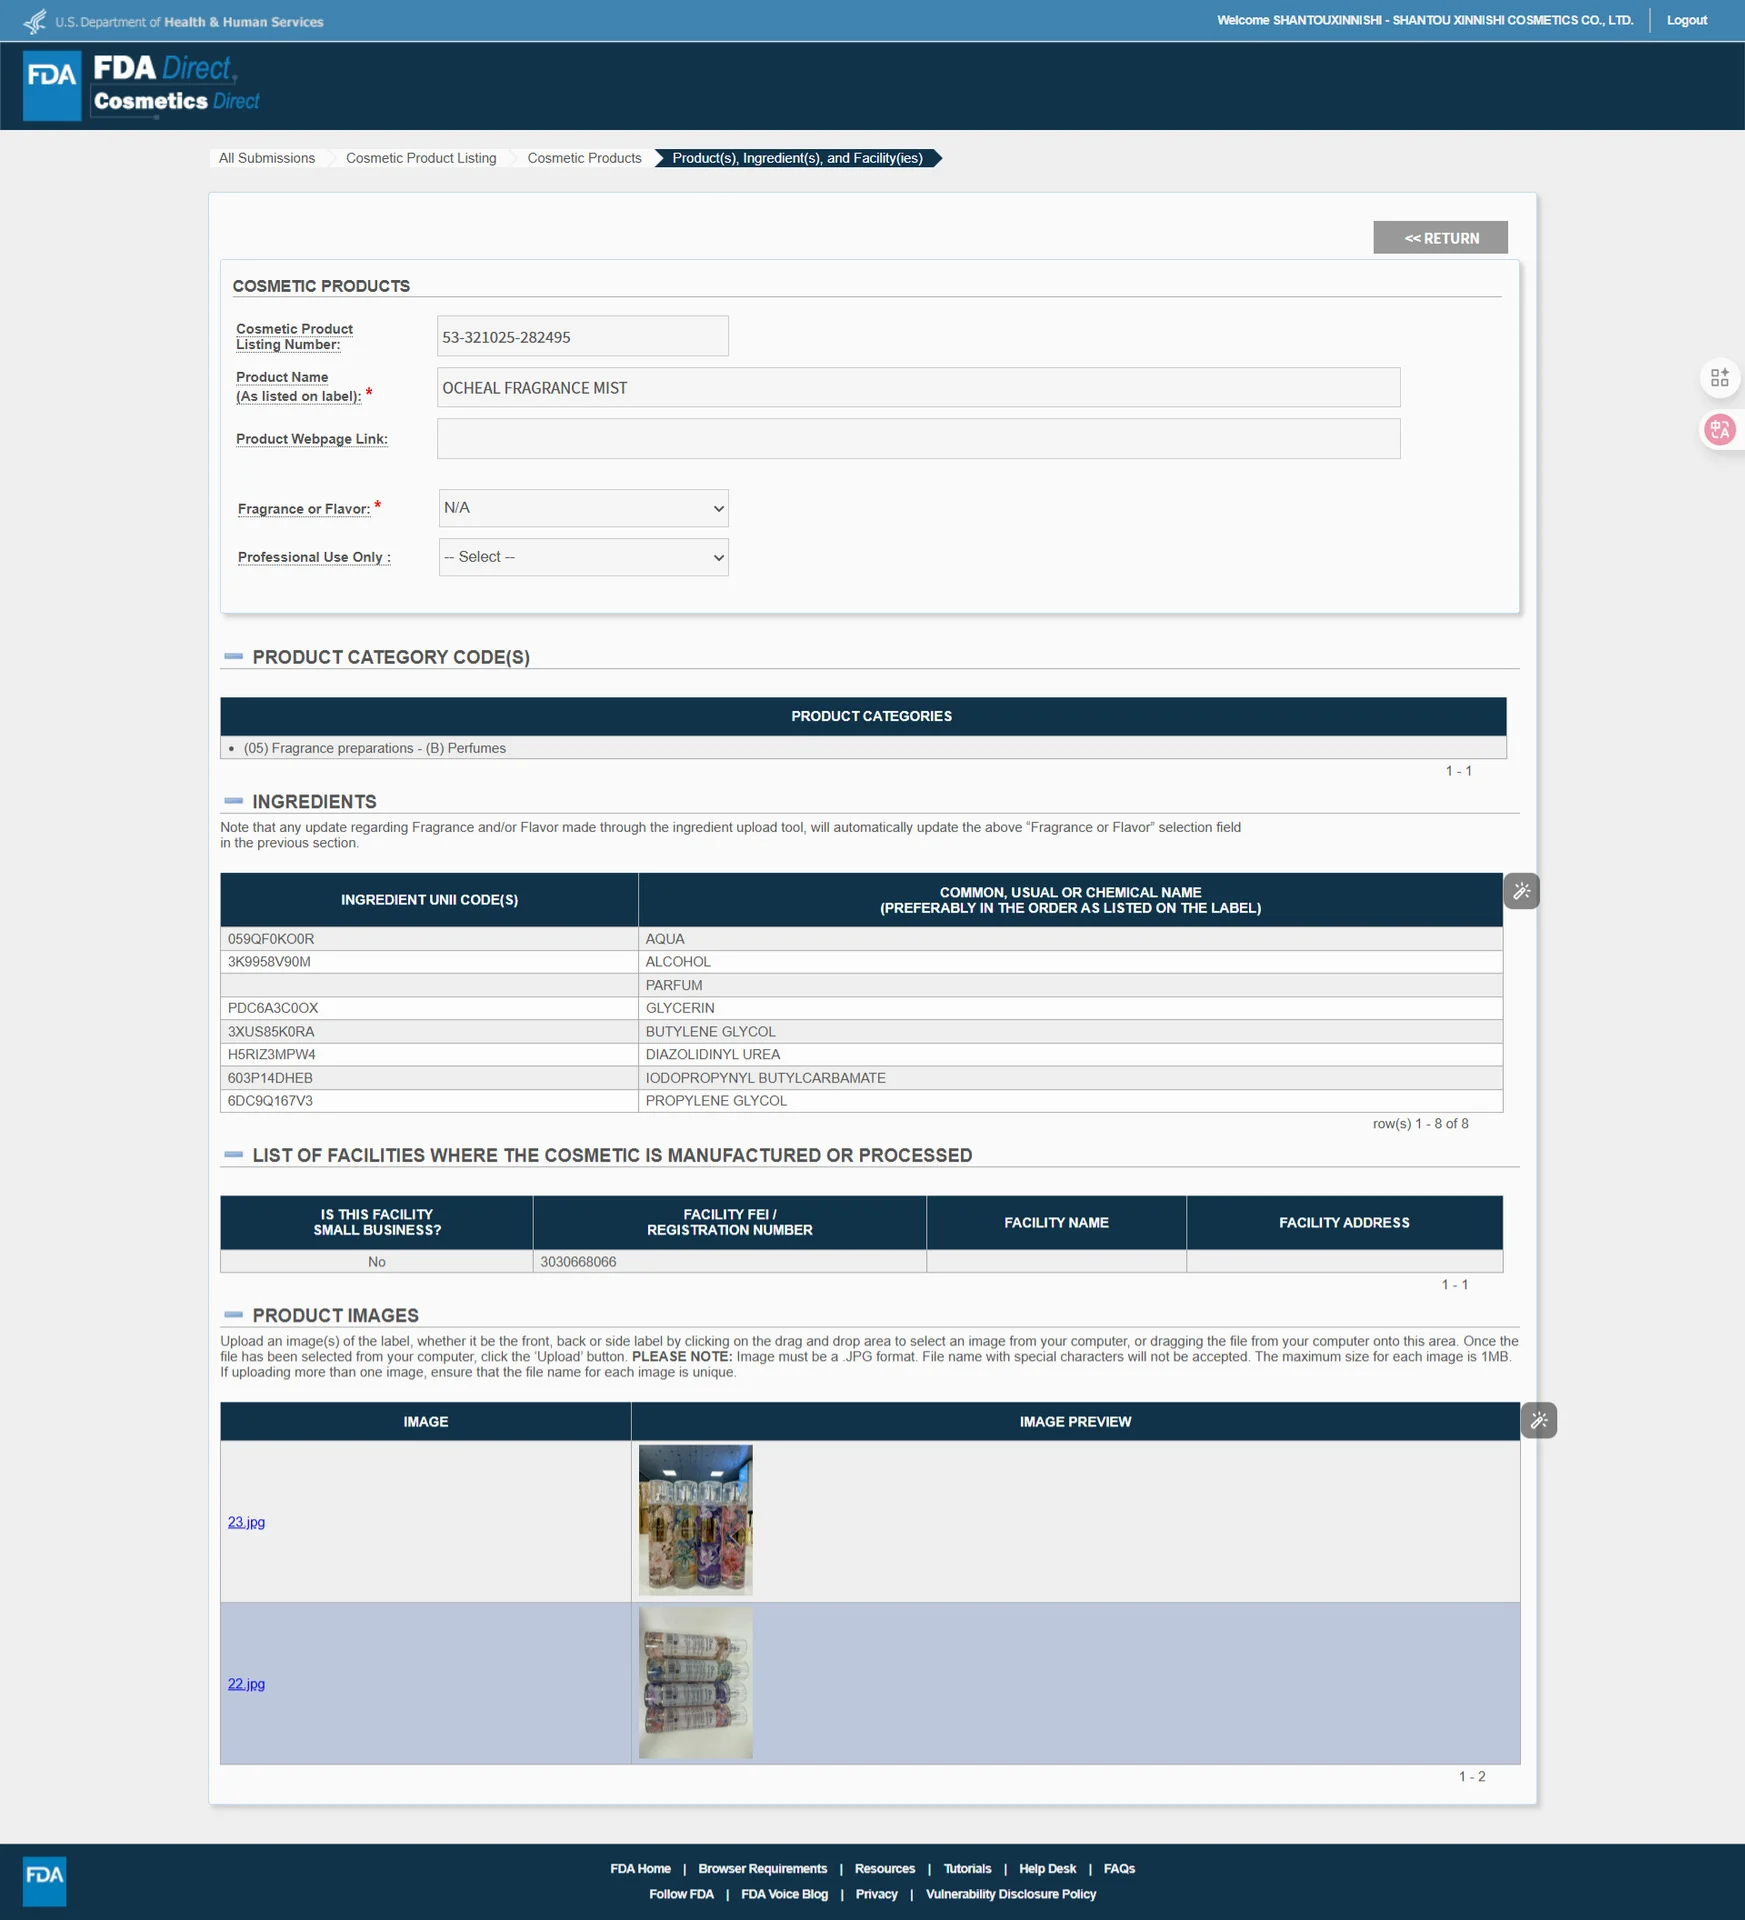Click the 23.jpg perfume bottles thumbnail
Viewport: 1745px width, 1920px height.
(x=695, y=1520)
